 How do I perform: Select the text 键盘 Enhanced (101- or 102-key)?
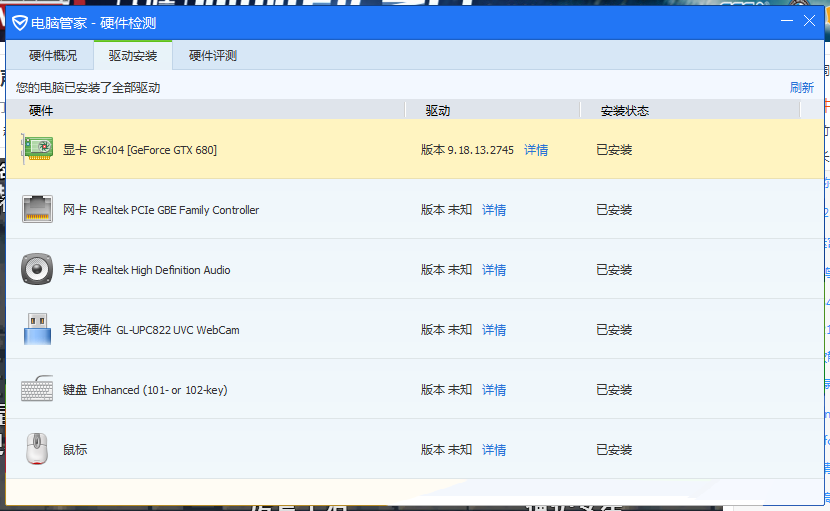pos(145,390)
